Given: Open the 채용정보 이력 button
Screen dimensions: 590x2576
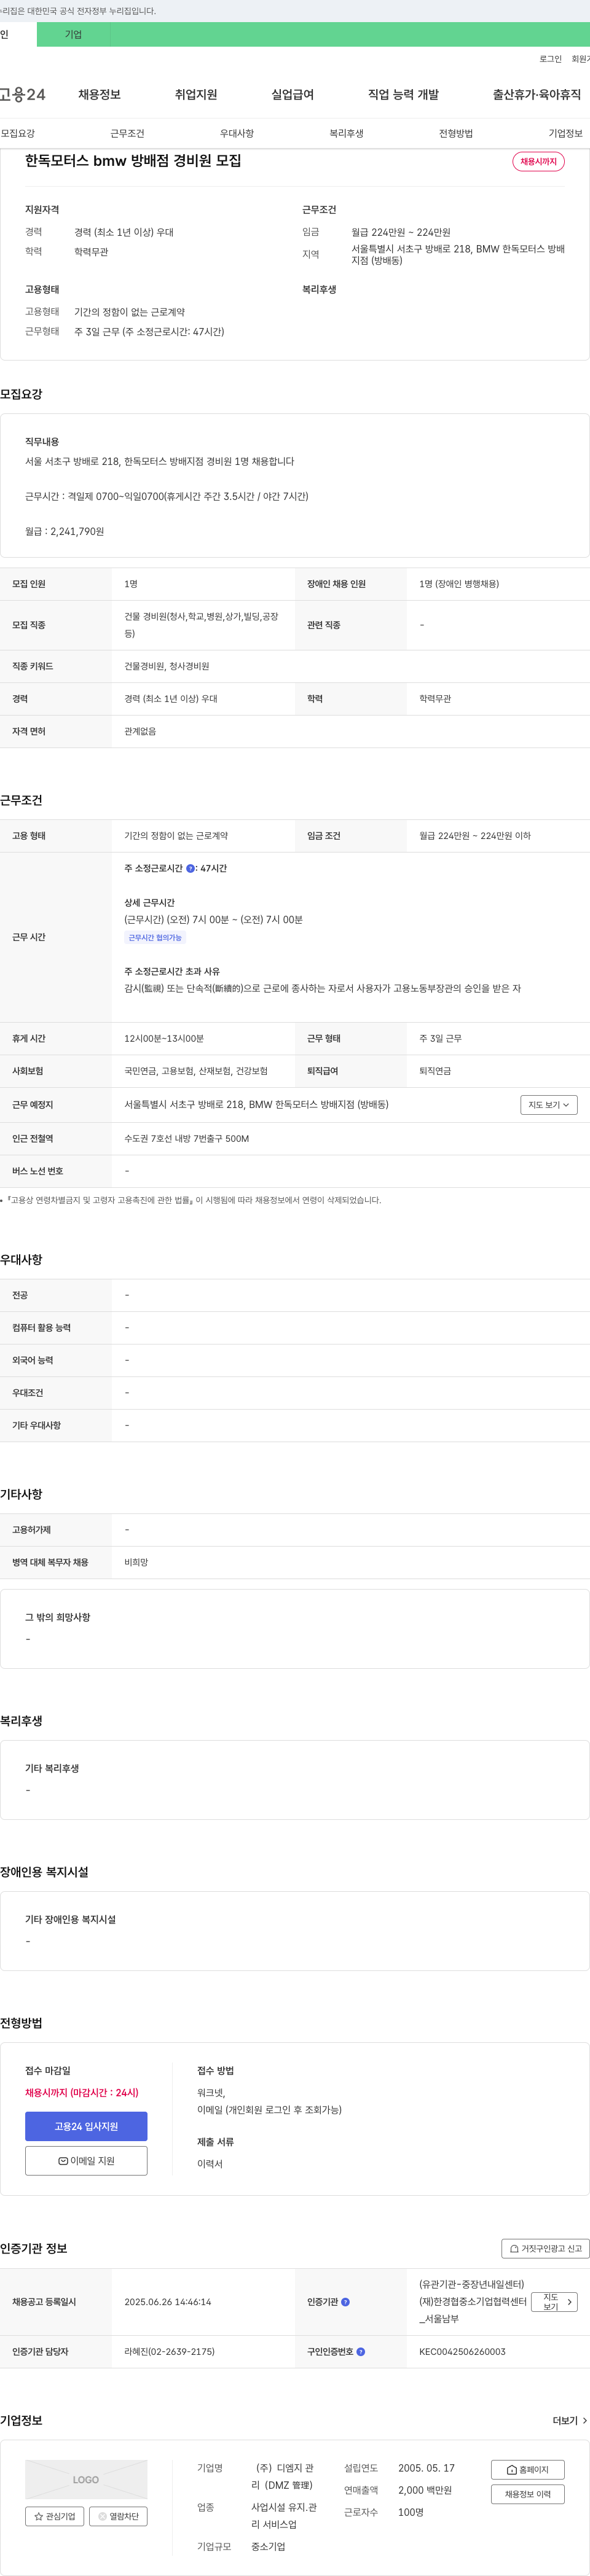Looking at the screenshot, I should (528, 2494).
